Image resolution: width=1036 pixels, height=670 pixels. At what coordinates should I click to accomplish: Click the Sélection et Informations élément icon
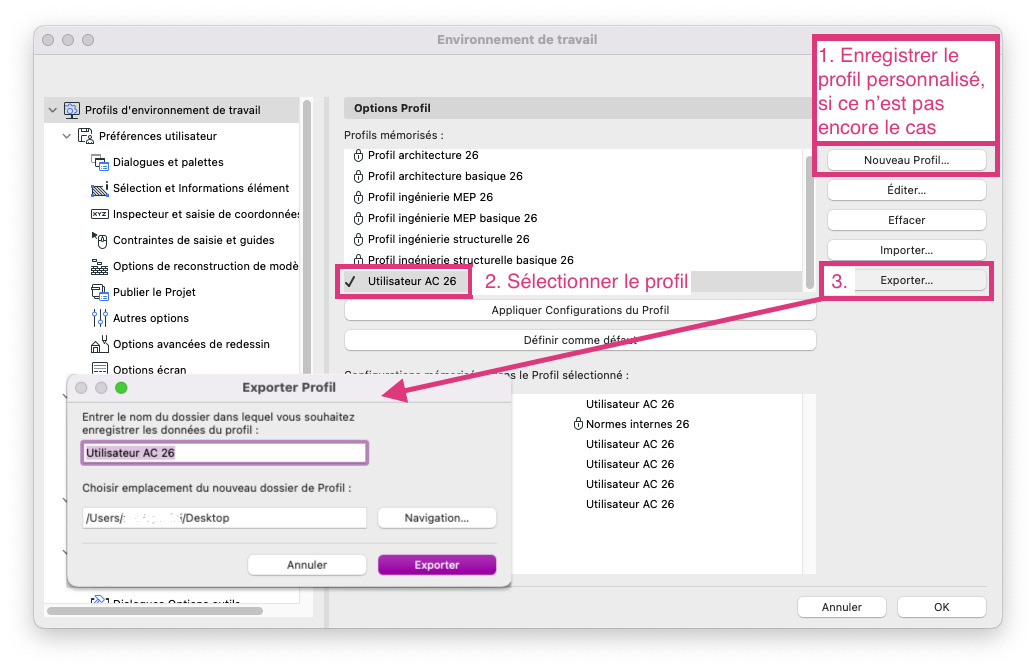pos(99,188)
